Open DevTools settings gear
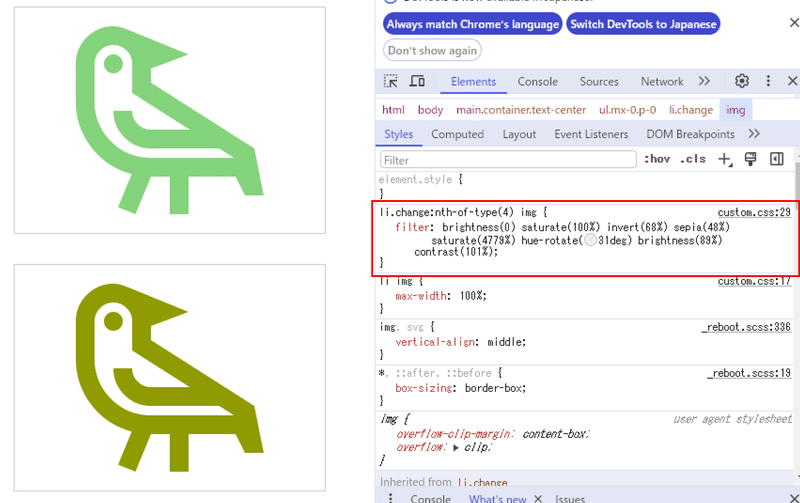The height and width of the screenshot is (503, 800). click(x=742, y=81)
